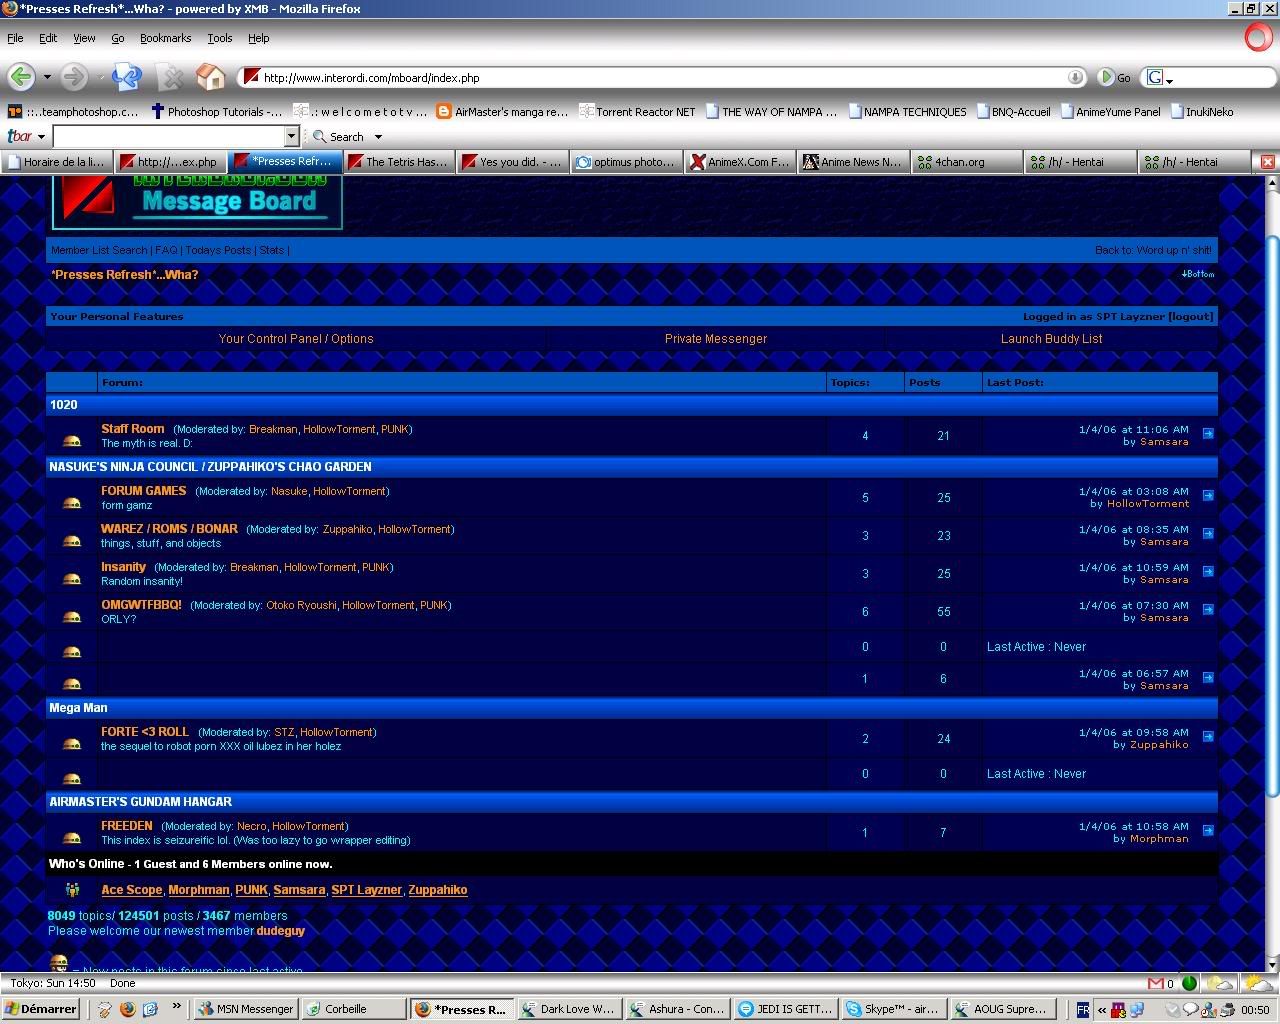Viewport: 1280px width, 1024px height.
Task: Open Your Control Panel / Options
Action: [x=296, y=339]
